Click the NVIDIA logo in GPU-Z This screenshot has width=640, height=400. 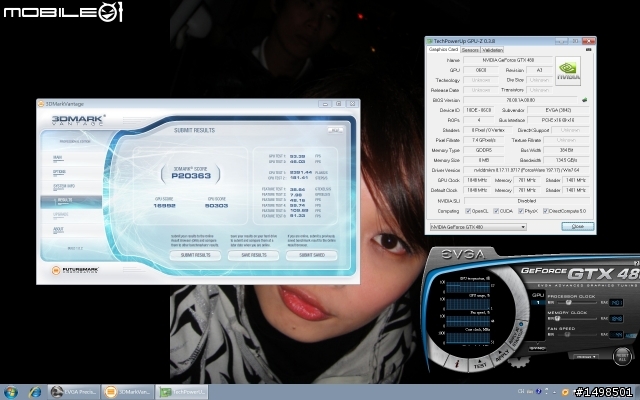568,71
